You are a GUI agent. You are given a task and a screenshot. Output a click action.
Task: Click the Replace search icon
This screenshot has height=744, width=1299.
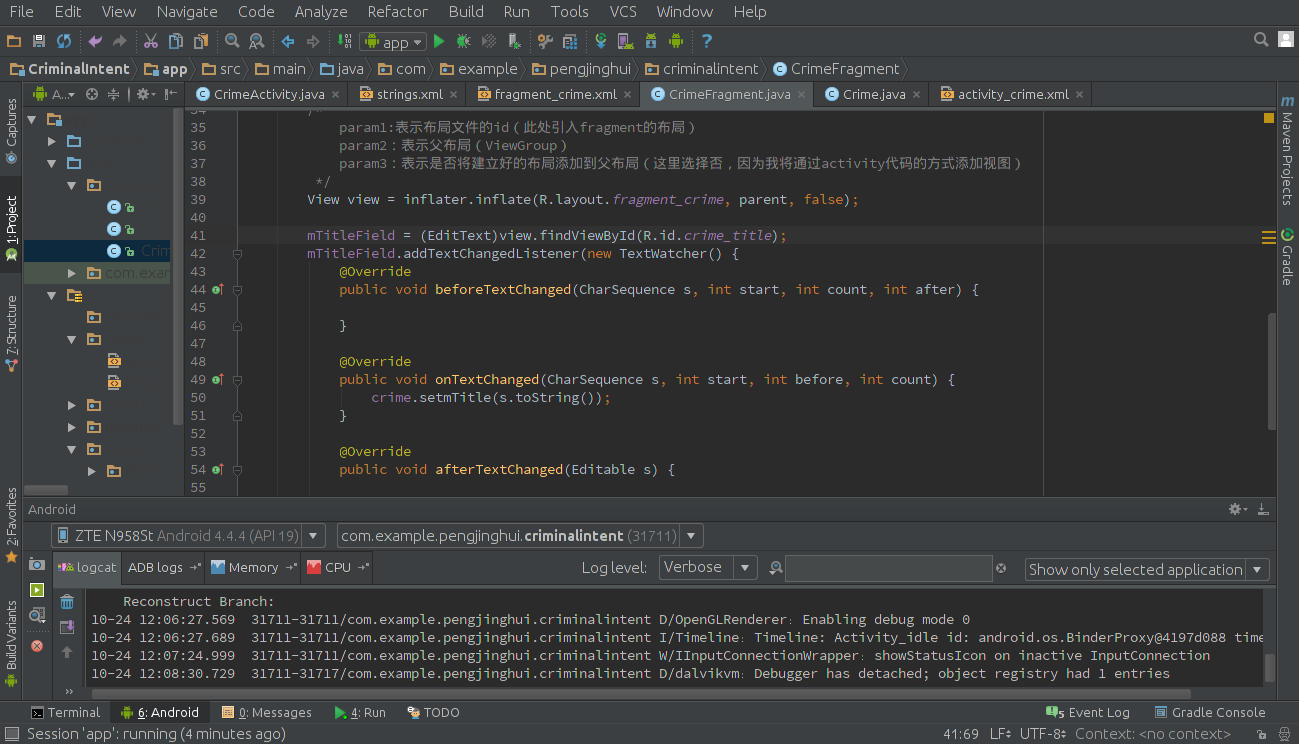click(x=257, y=41)
